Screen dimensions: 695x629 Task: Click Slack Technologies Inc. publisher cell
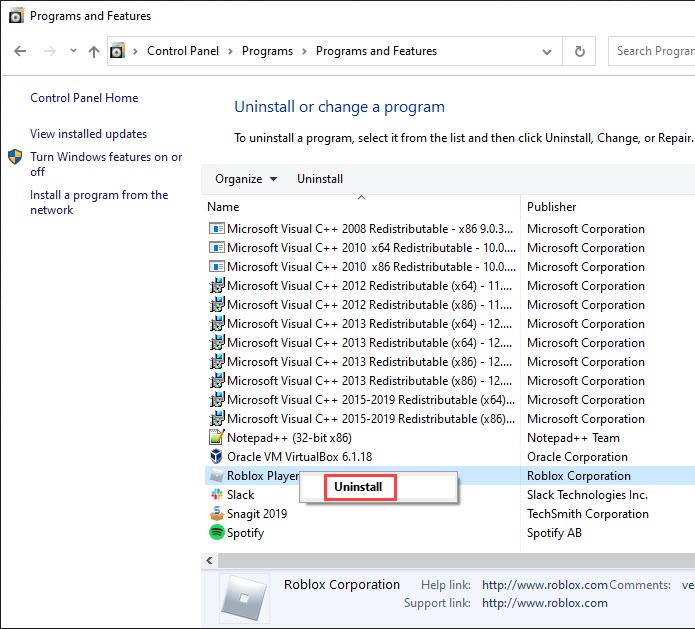pos(587,495)
